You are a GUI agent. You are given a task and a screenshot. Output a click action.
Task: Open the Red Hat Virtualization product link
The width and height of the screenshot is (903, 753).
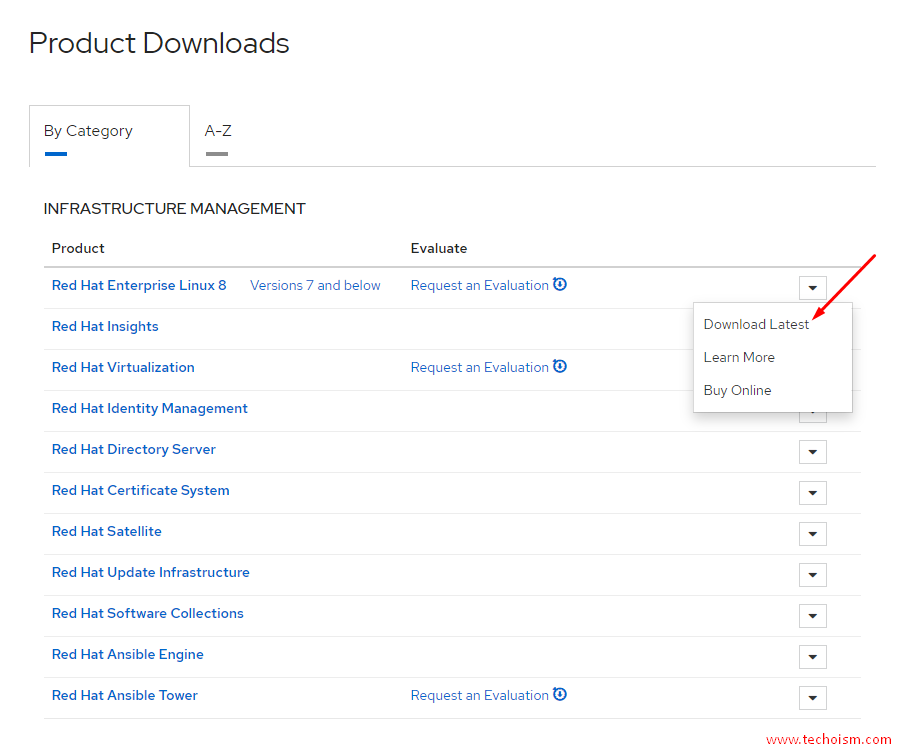(x=123, y=367)
